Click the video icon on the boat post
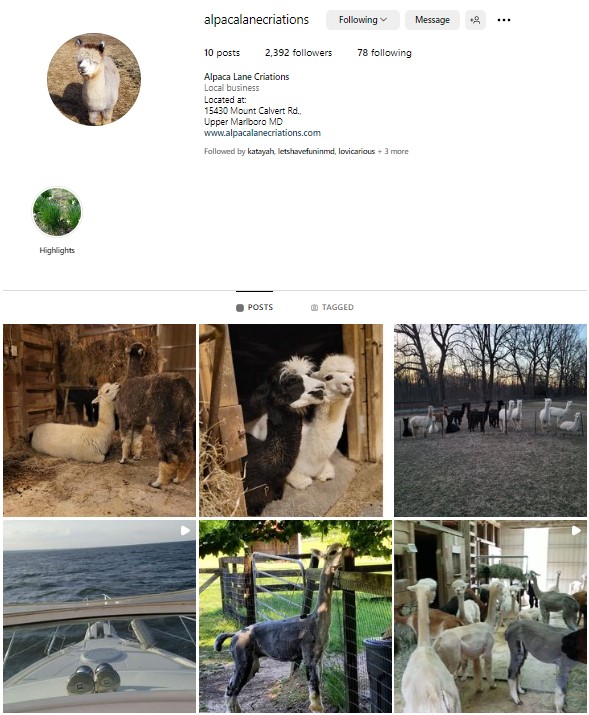 [x=185, y=530]
